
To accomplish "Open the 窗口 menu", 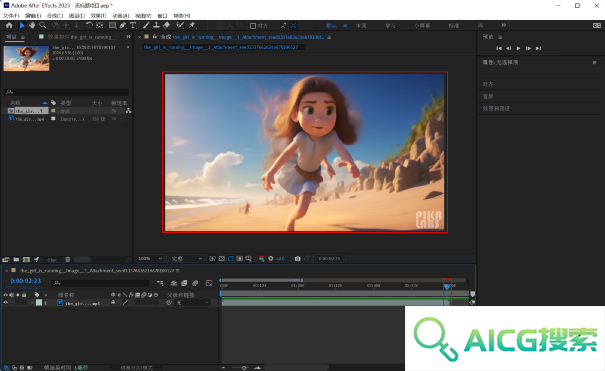I will tap(162, 16).
